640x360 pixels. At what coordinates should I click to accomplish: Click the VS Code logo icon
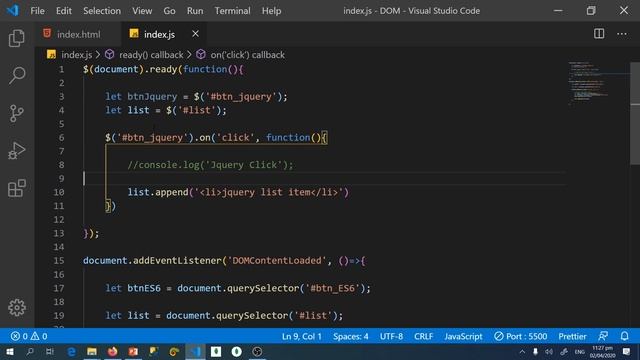(13, 10)
